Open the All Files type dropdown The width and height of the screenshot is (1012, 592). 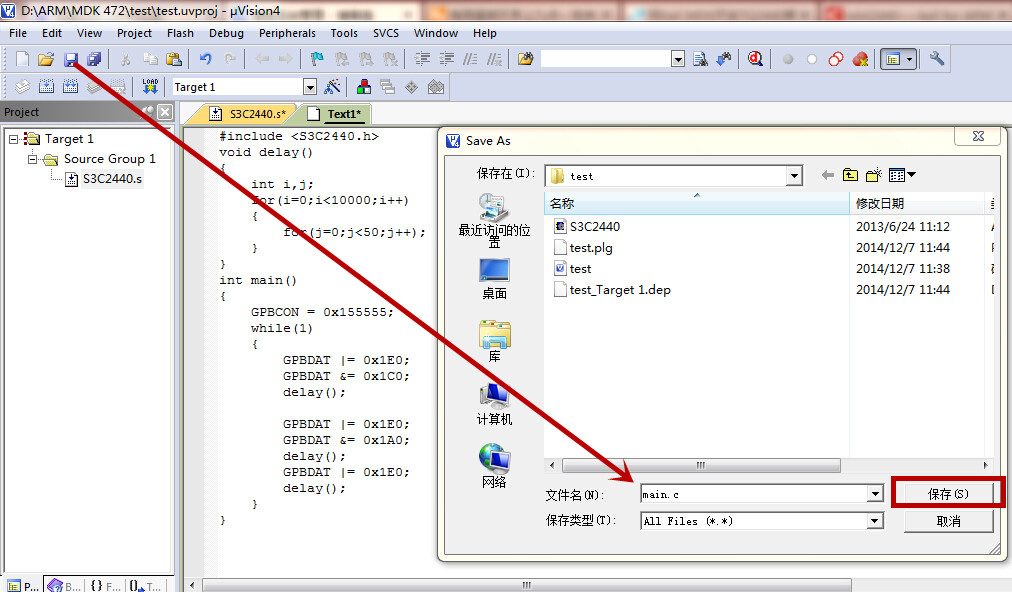(x=875, y=520)
